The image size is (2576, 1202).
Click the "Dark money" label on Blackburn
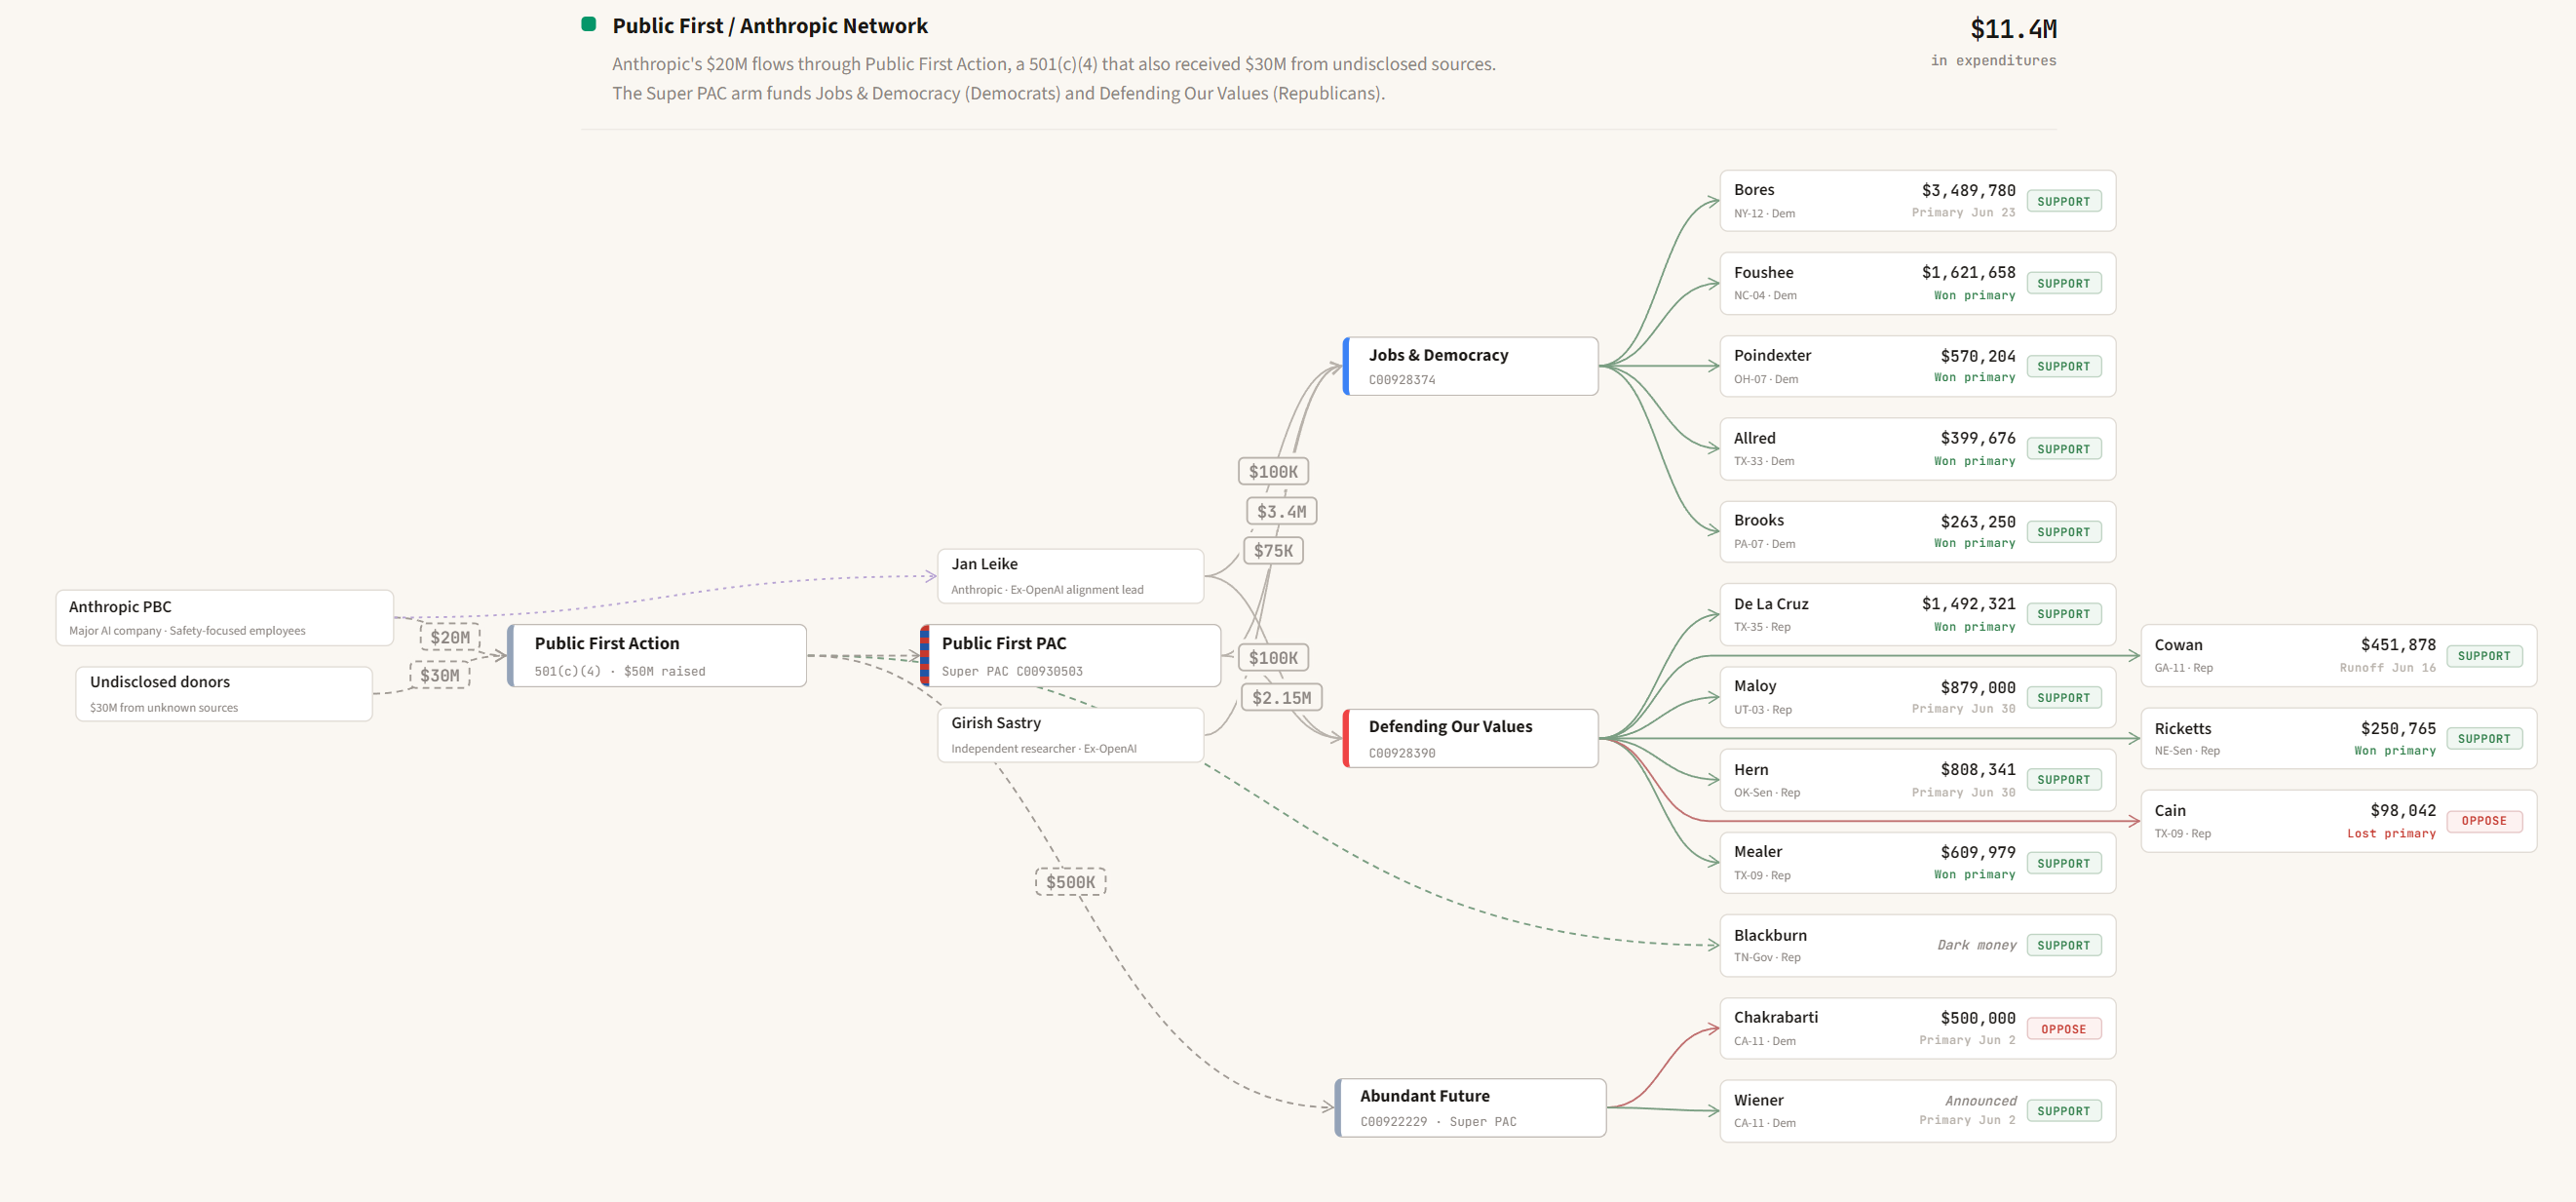pyautogui.click(x=1976, y=945)
